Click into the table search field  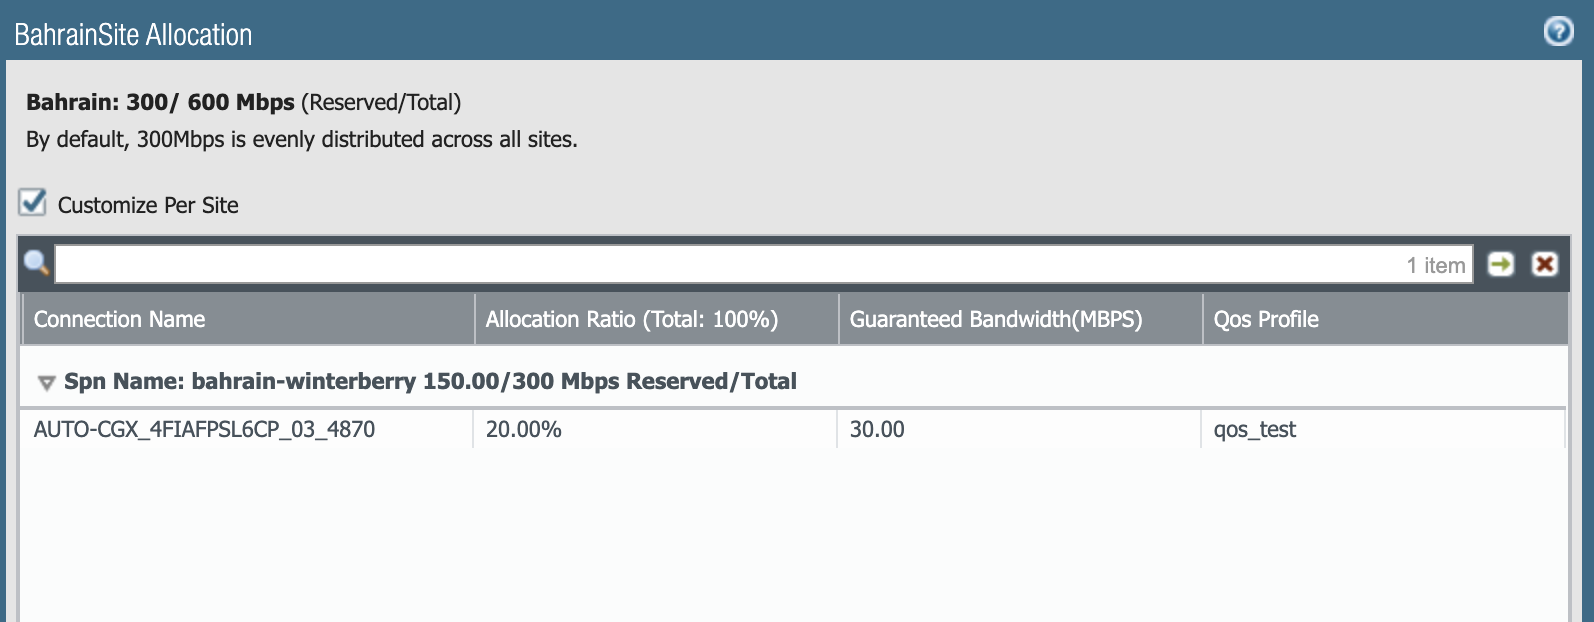click(700, 264)
